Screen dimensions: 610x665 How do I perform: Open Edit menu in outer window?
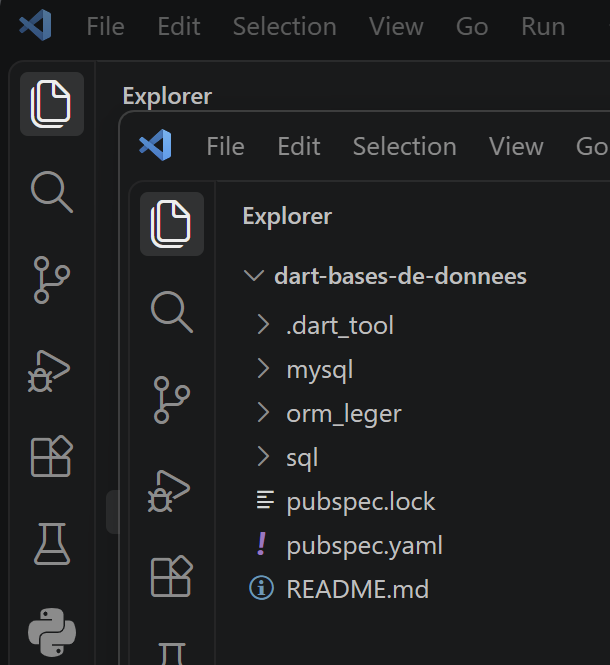pyautogui.click(x=179, y=26)
